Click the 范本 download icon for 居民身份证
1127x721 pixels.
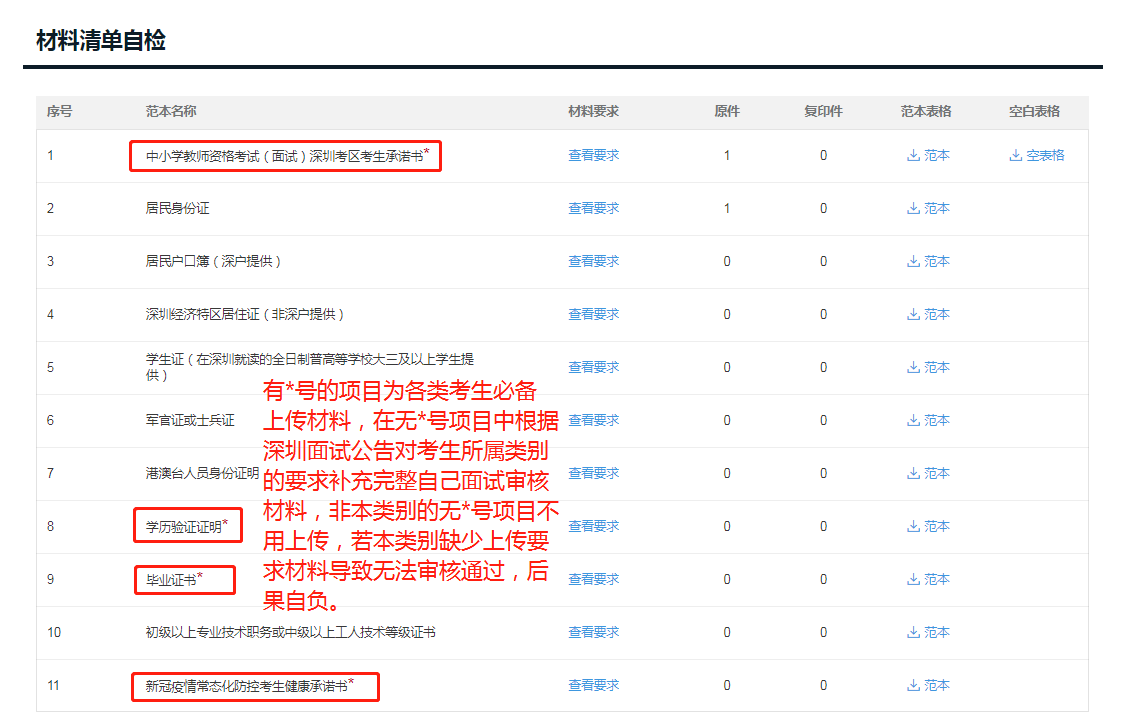tap(913, 208)
